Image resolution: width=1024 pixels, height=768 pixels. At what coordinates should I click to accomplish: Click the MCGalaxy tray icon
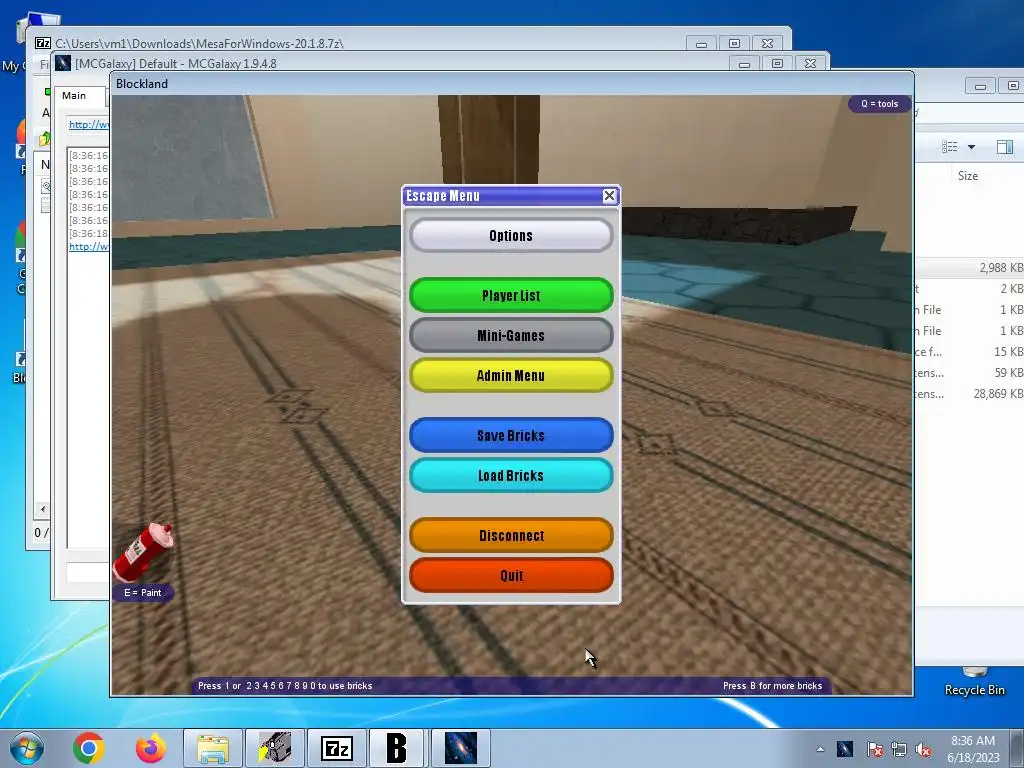click(844, 749)
